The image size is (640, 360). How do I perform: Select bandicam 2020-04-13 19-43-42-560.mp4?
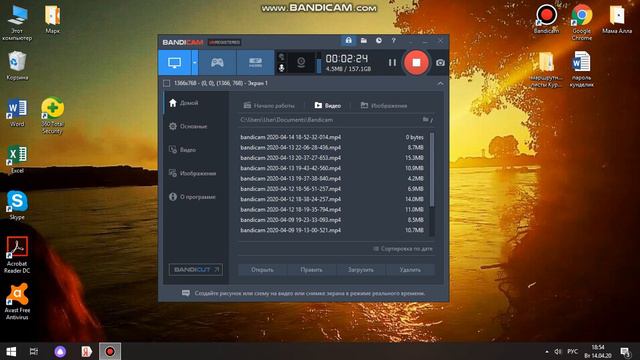tap(332, 168)
